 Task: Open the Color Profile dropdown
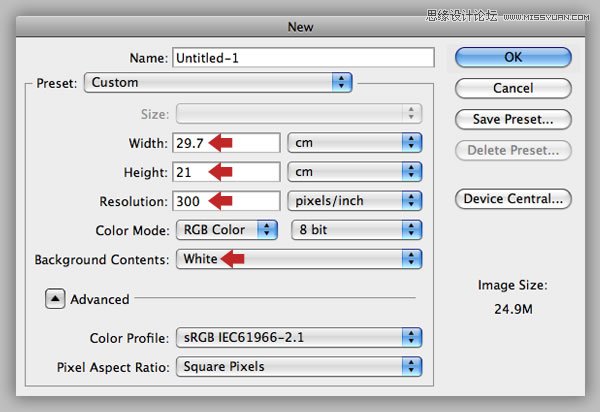pyautogui.click(x=299, y=337)
